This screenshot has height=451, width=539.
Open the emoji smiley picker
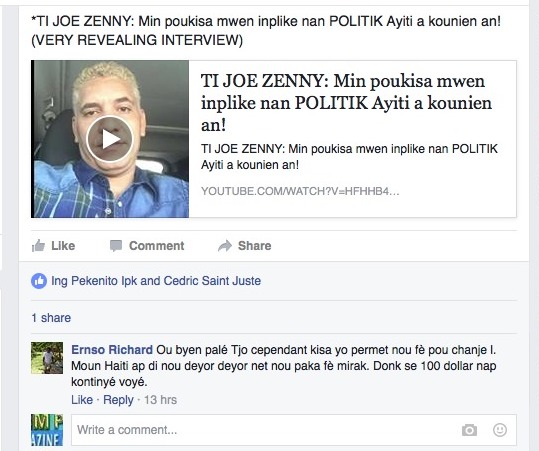[500, 430]
